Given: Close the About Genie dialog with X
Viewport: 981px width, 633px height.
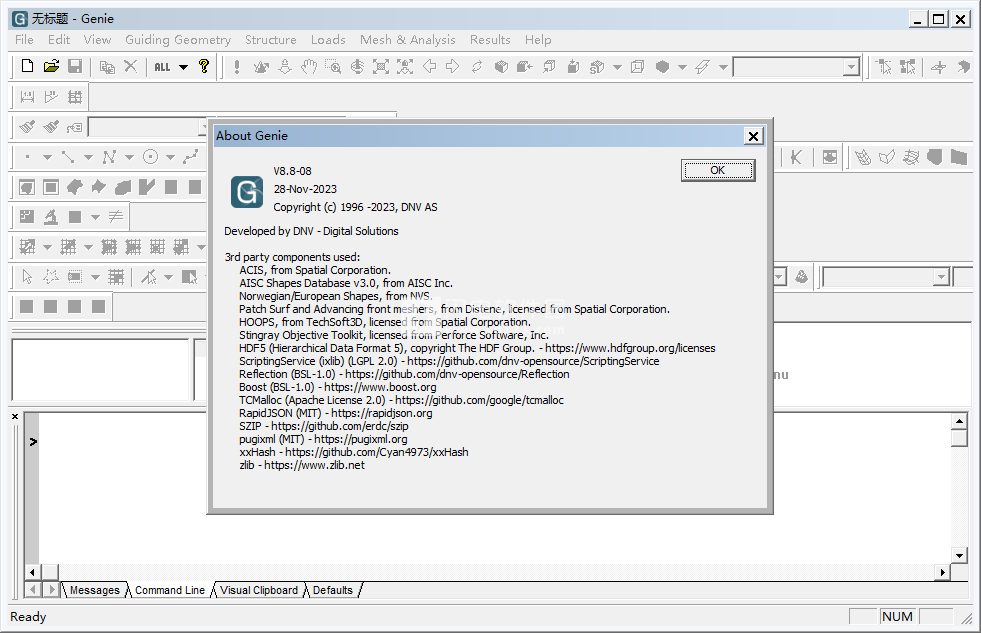Looking at the screenshot, I should [x=753, y=136].
